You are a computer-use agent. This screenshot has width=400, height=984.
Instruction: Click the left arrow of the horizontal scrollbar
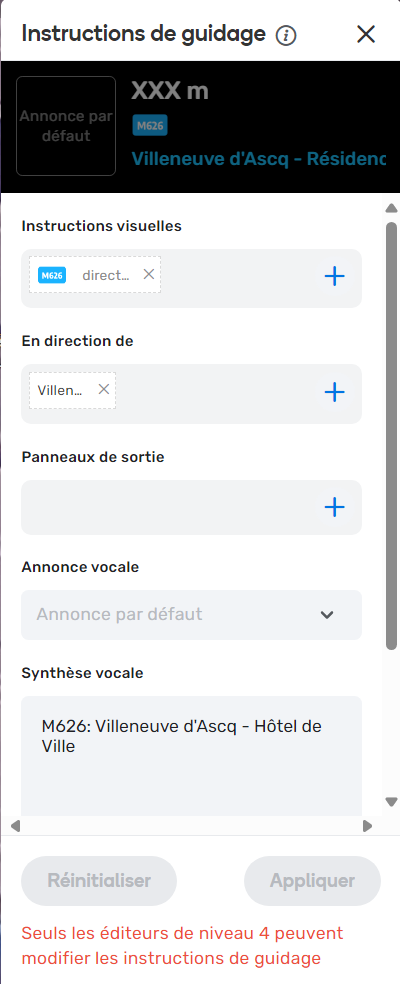coord(16,826)
